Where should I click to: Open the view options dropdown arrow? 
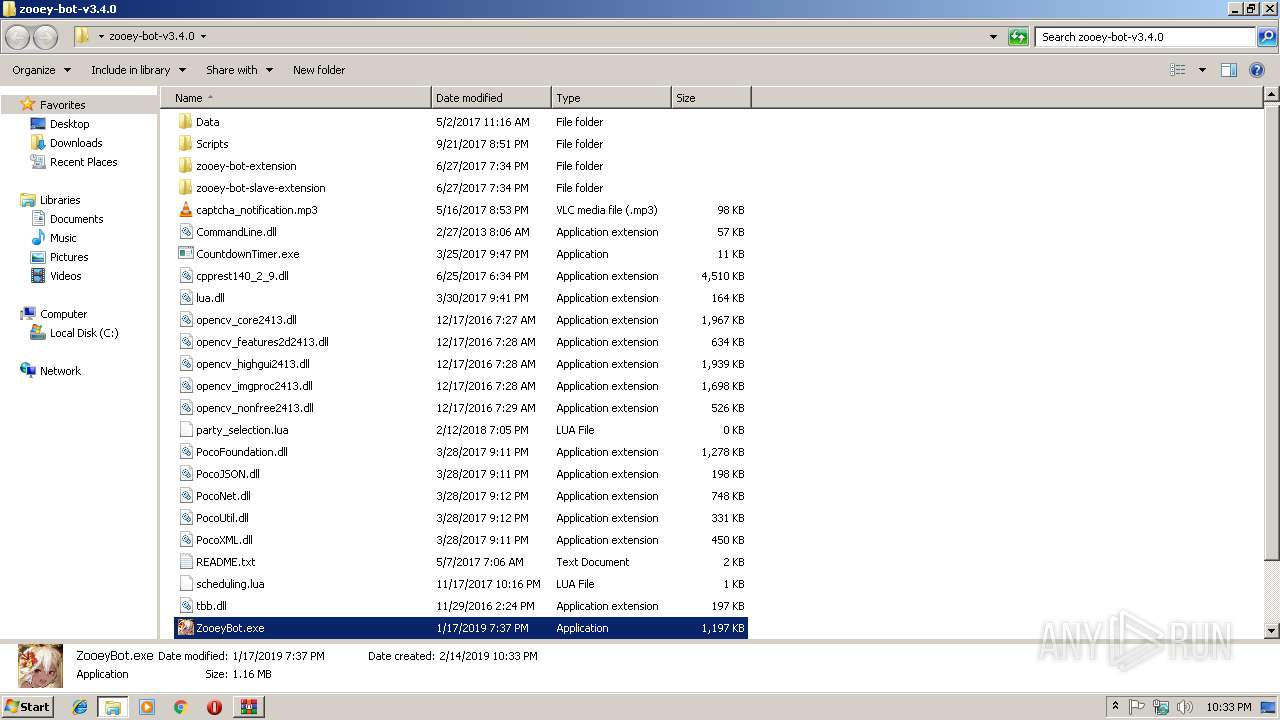click(1202, 70)
